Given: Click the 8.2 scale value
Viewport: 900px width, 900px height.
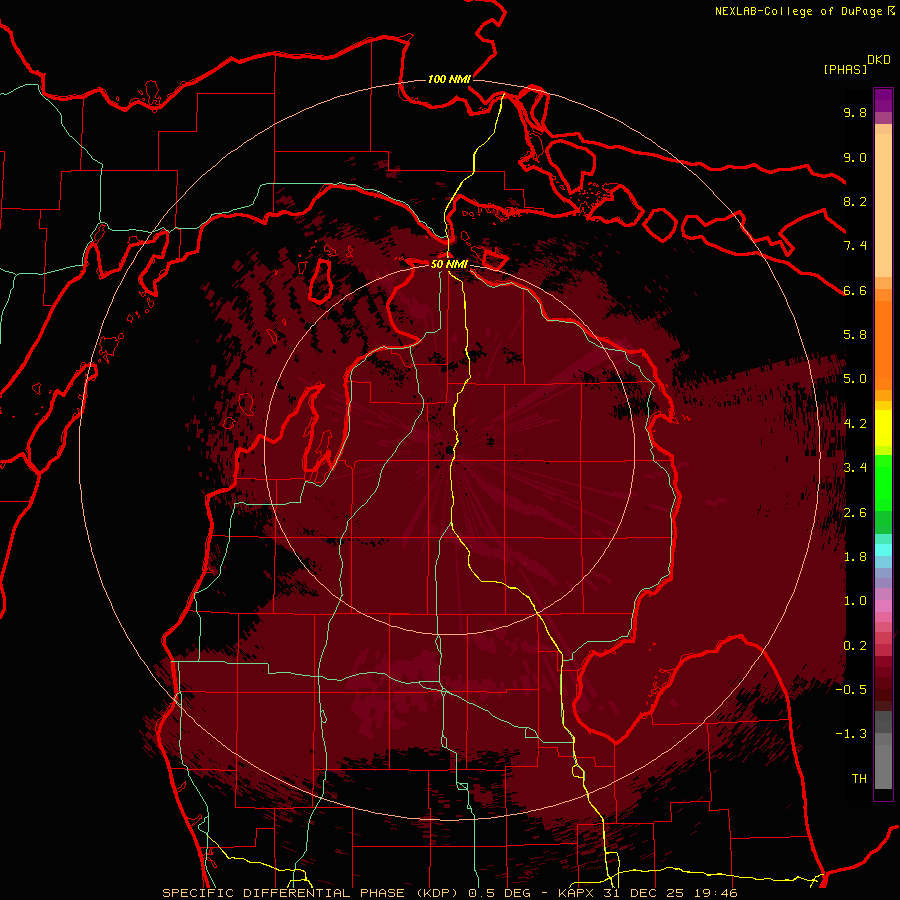Looking at the screenshot, I should [x=855, y=201].
